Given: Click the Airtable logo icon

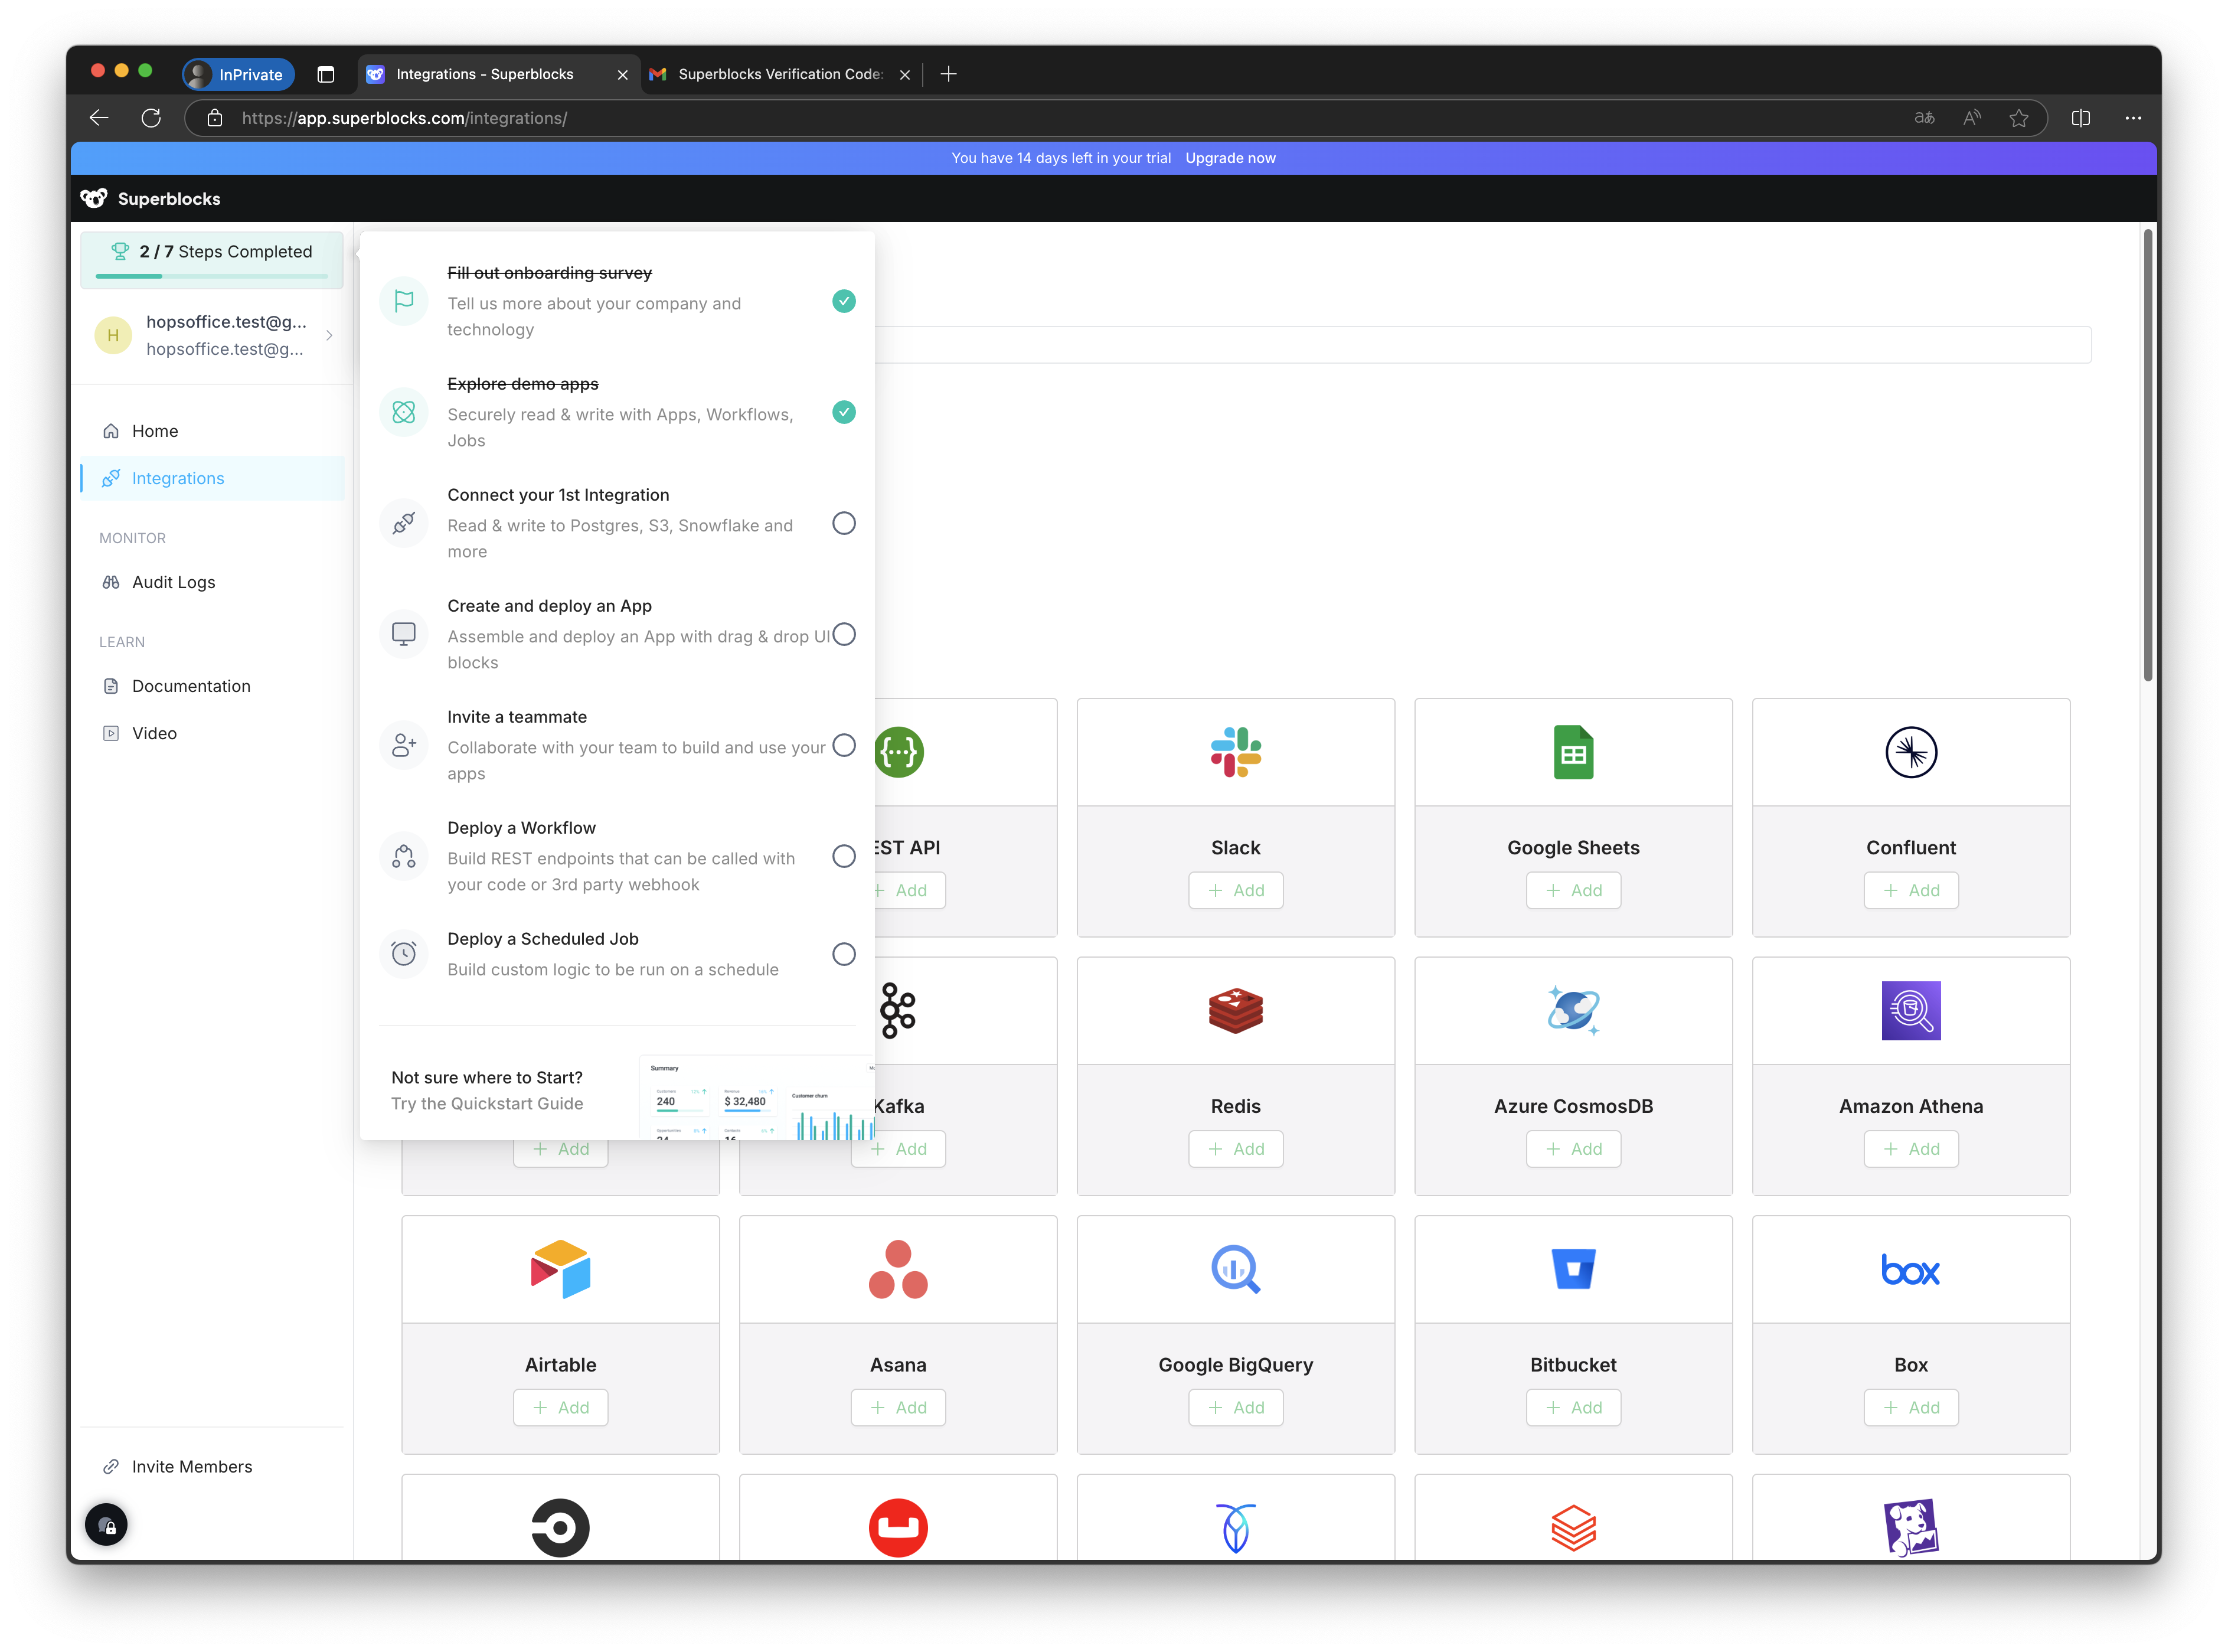Looking at the screenshot, I should 561,1269.
